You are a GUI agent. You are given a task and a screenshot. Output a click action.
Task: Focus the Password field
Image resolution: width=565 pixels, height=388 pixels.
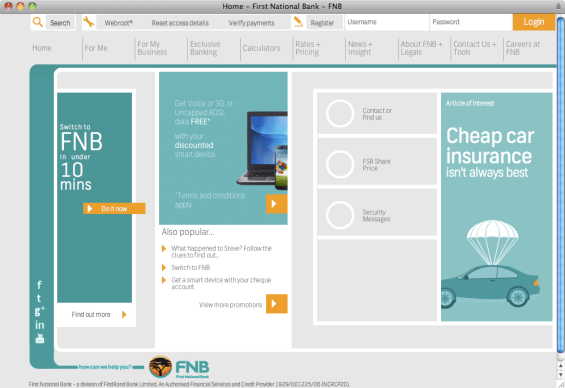pos(471,22)
